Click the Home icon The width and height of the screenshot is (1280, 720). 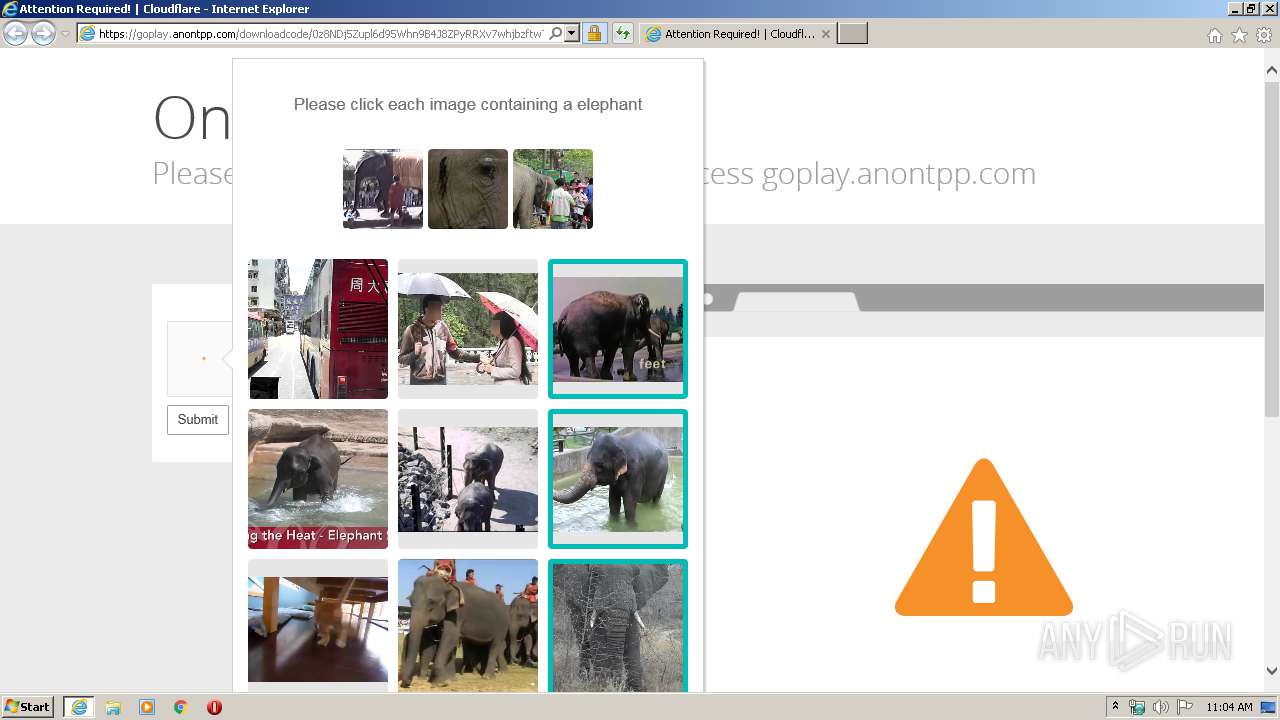pos(1214,35)
